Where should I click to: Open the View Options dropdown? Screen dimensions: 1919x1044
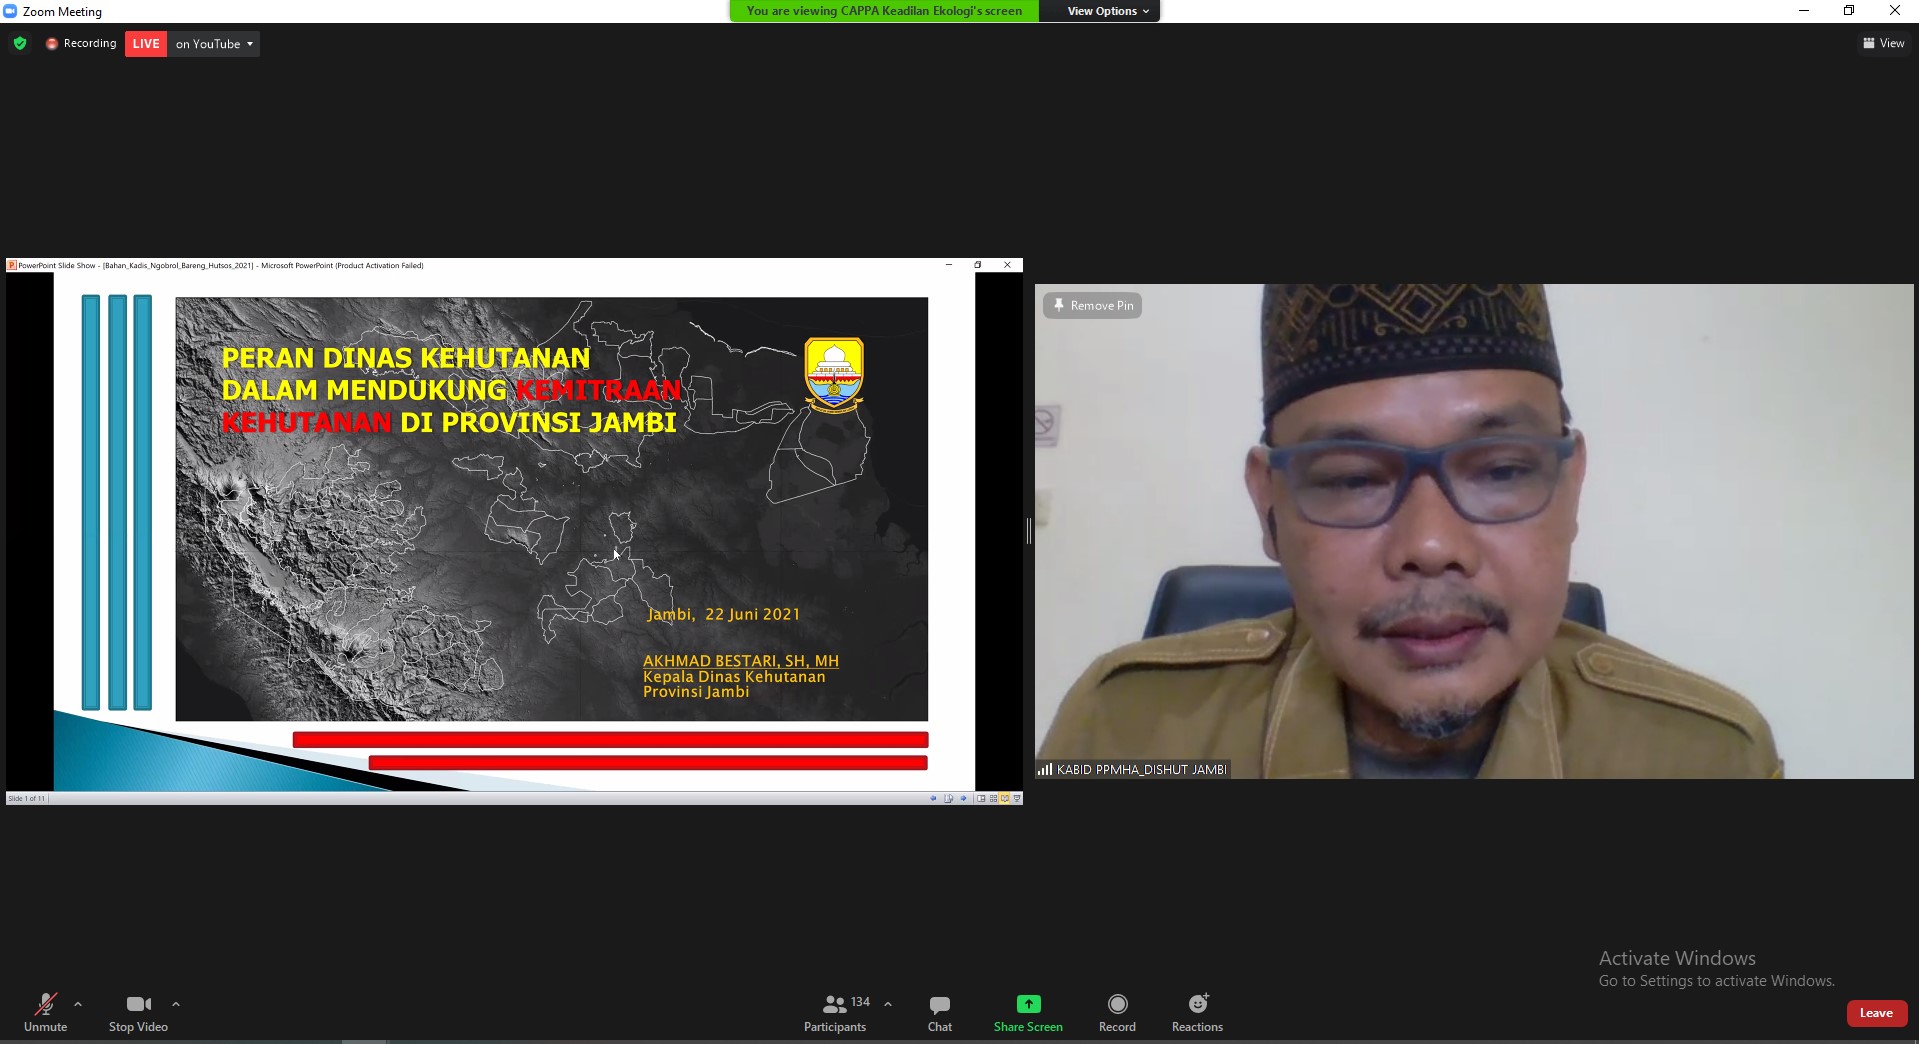[x=1107, y=11]
